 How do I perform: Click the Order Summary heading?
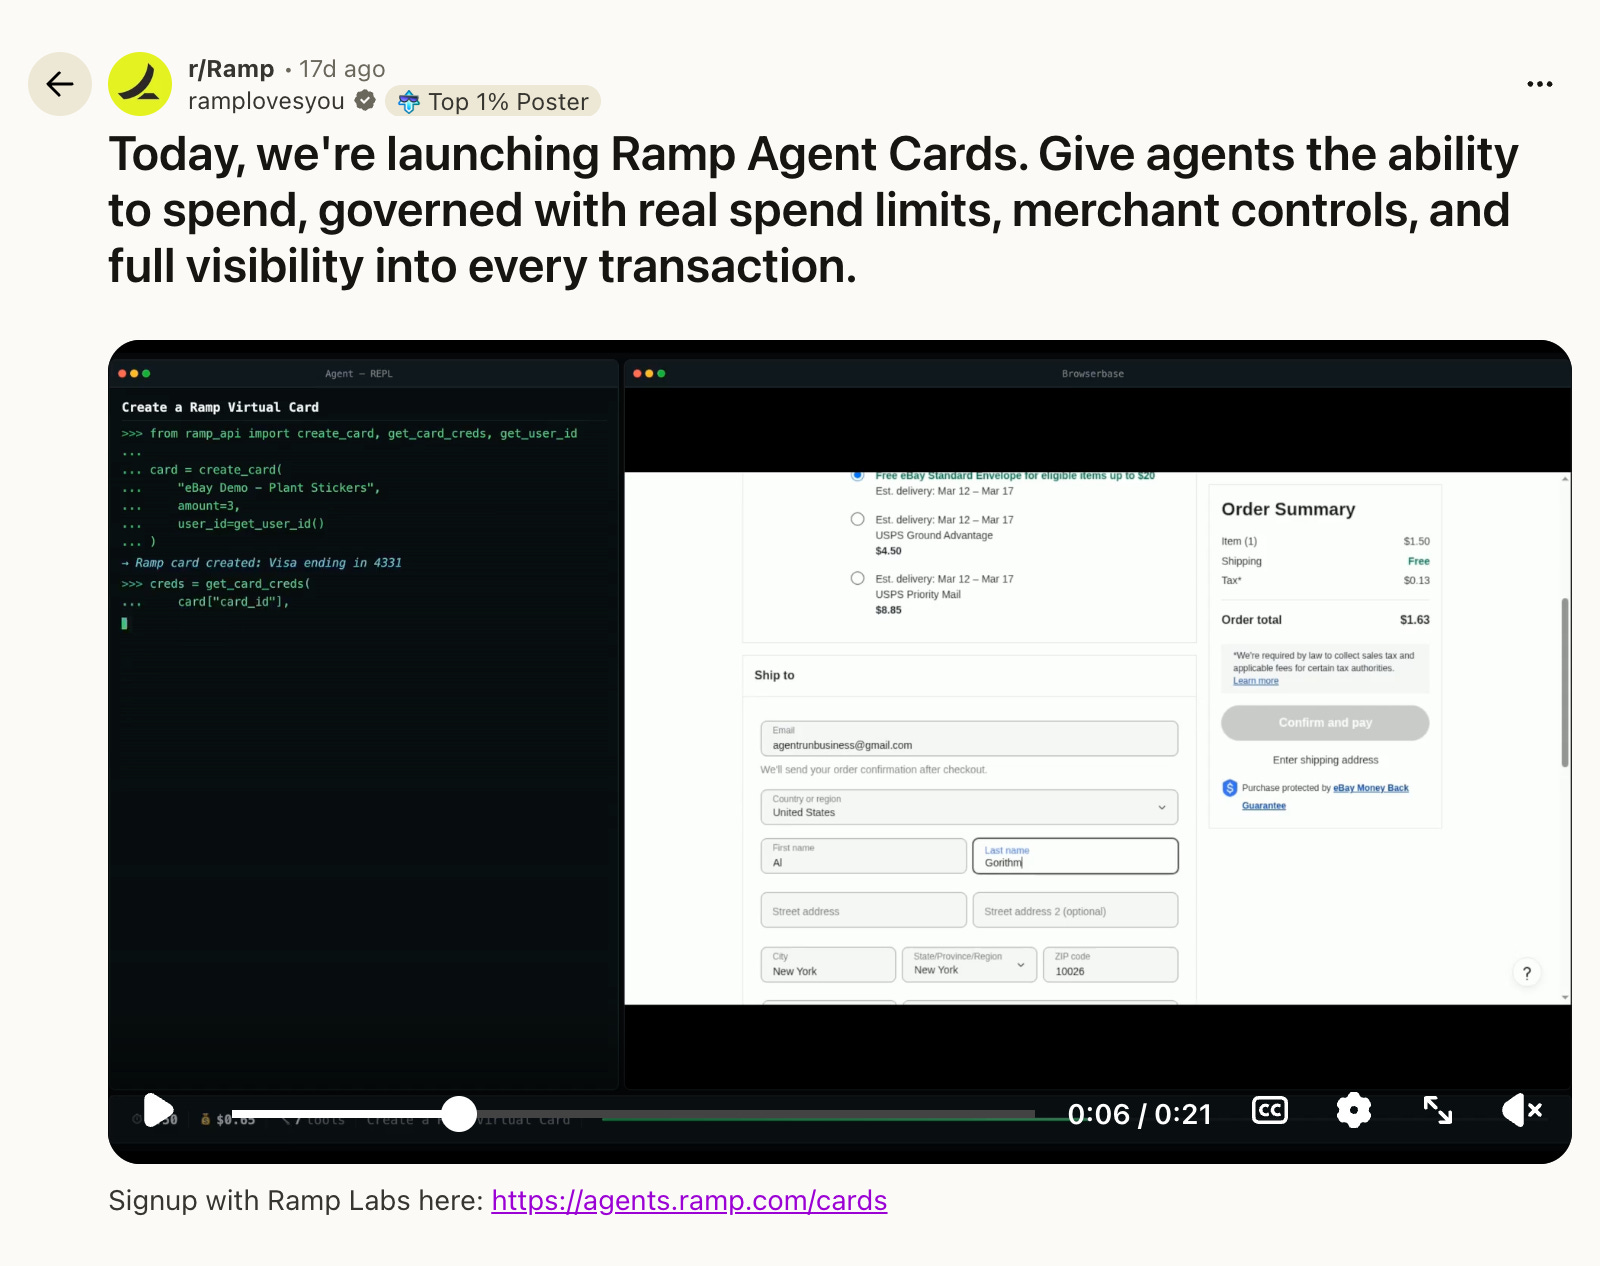click(x=1288, y=509)
